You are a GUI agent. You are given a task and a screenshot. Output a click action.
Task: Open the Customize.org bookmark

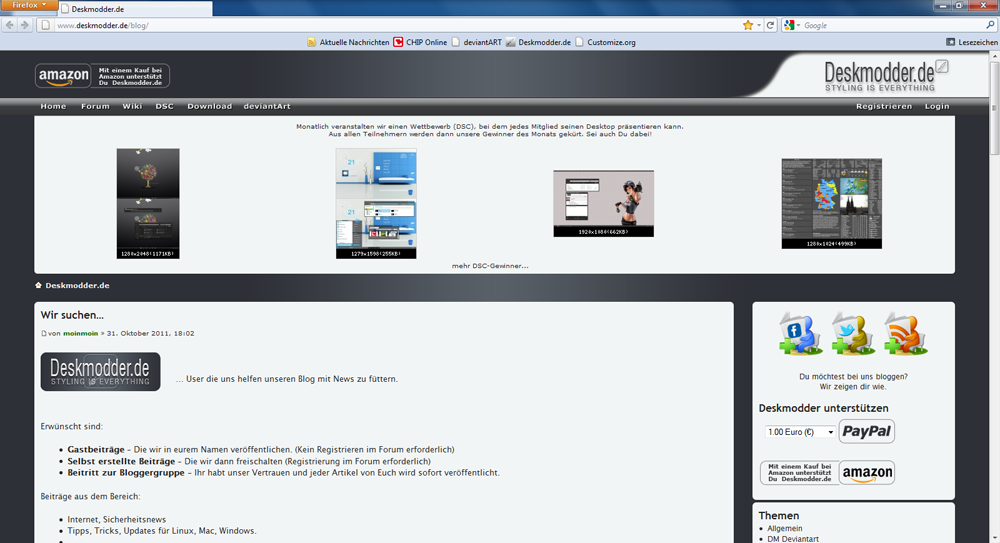click(605, 42)
